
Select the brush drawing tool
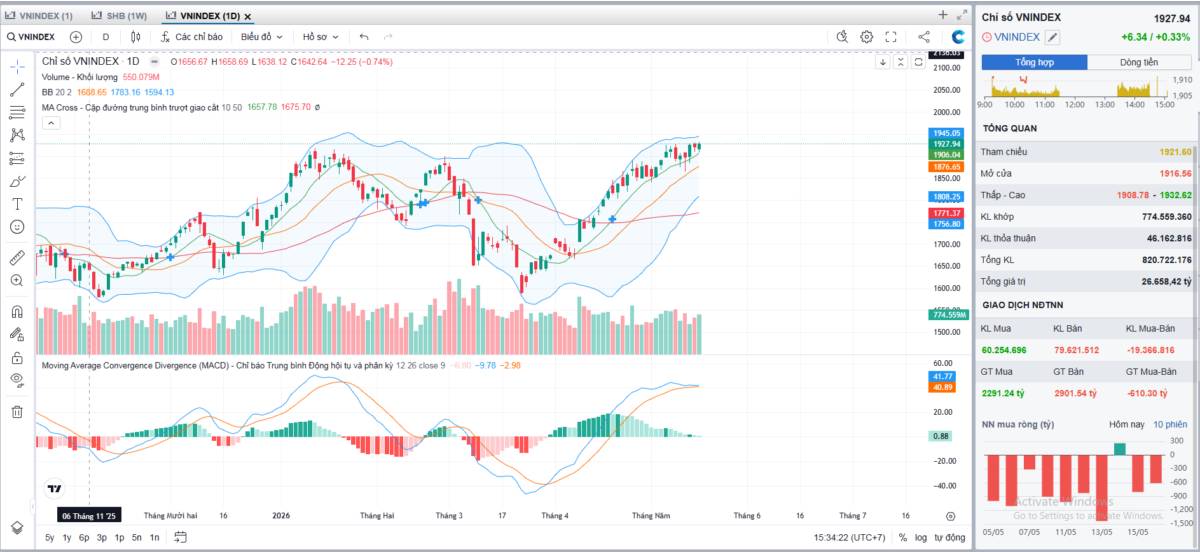[x=17, y=181]
